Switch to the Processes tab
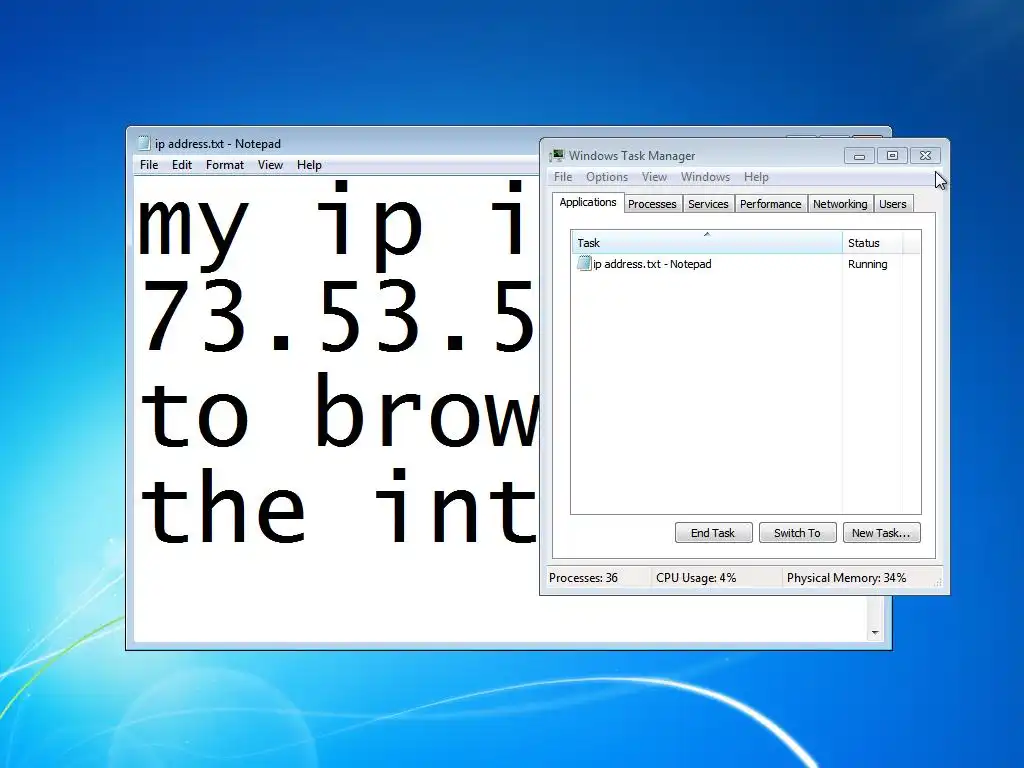Image resolution: width=1024 pixels, height=768 pixels. click(x=652, y=204)
